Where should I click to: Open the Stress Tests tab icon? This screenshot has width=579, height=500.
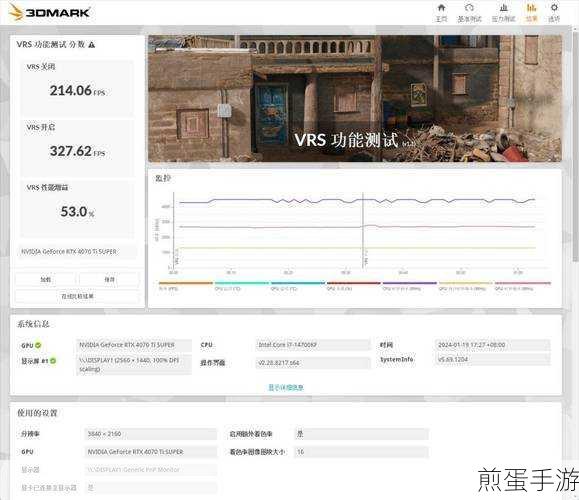pos(503,8)
